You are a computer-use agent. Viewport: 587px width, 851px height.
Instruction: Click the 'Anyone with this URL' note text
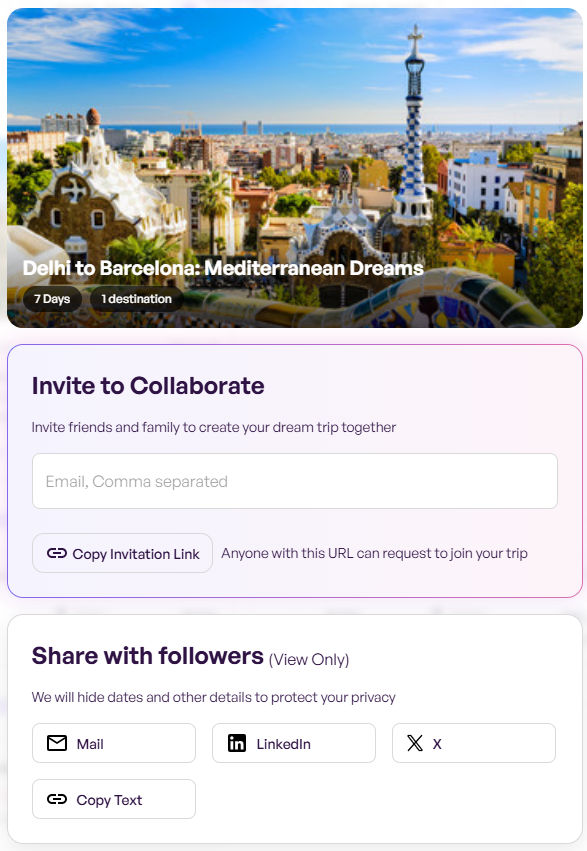coord(374,553)
